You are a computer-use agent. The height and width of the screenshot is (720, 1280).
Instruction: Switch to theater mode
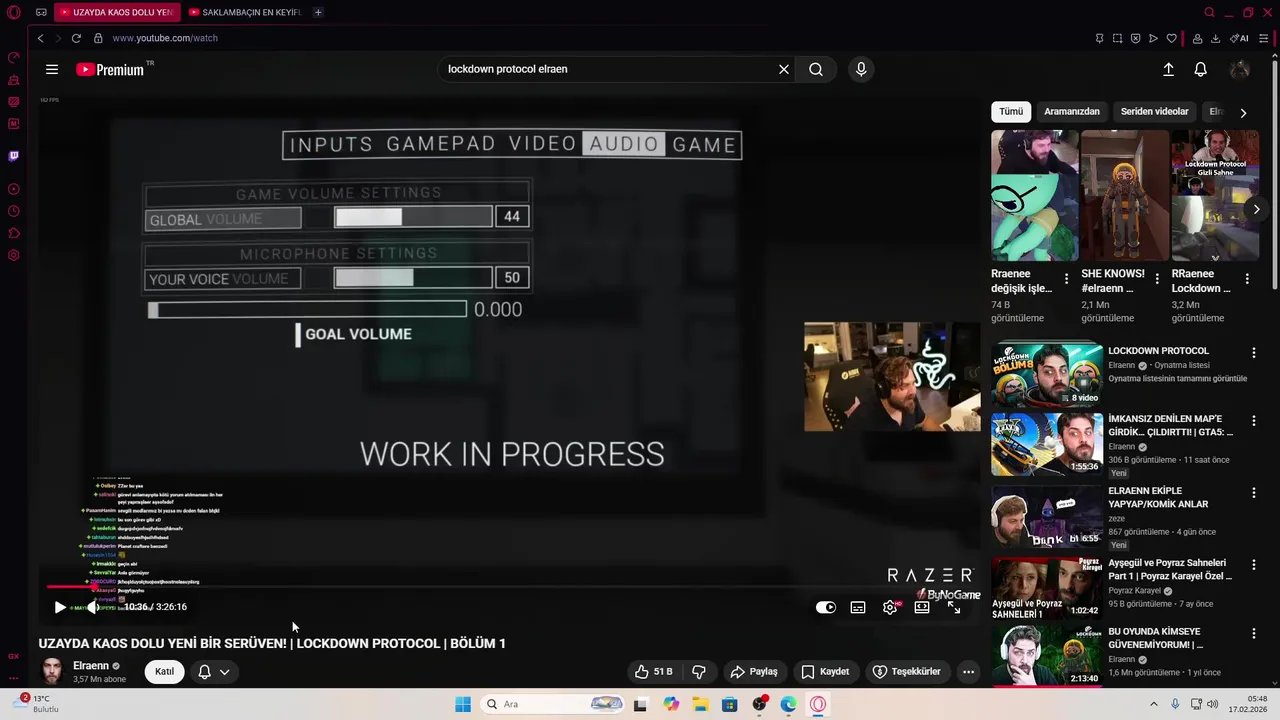click(922, 607)
